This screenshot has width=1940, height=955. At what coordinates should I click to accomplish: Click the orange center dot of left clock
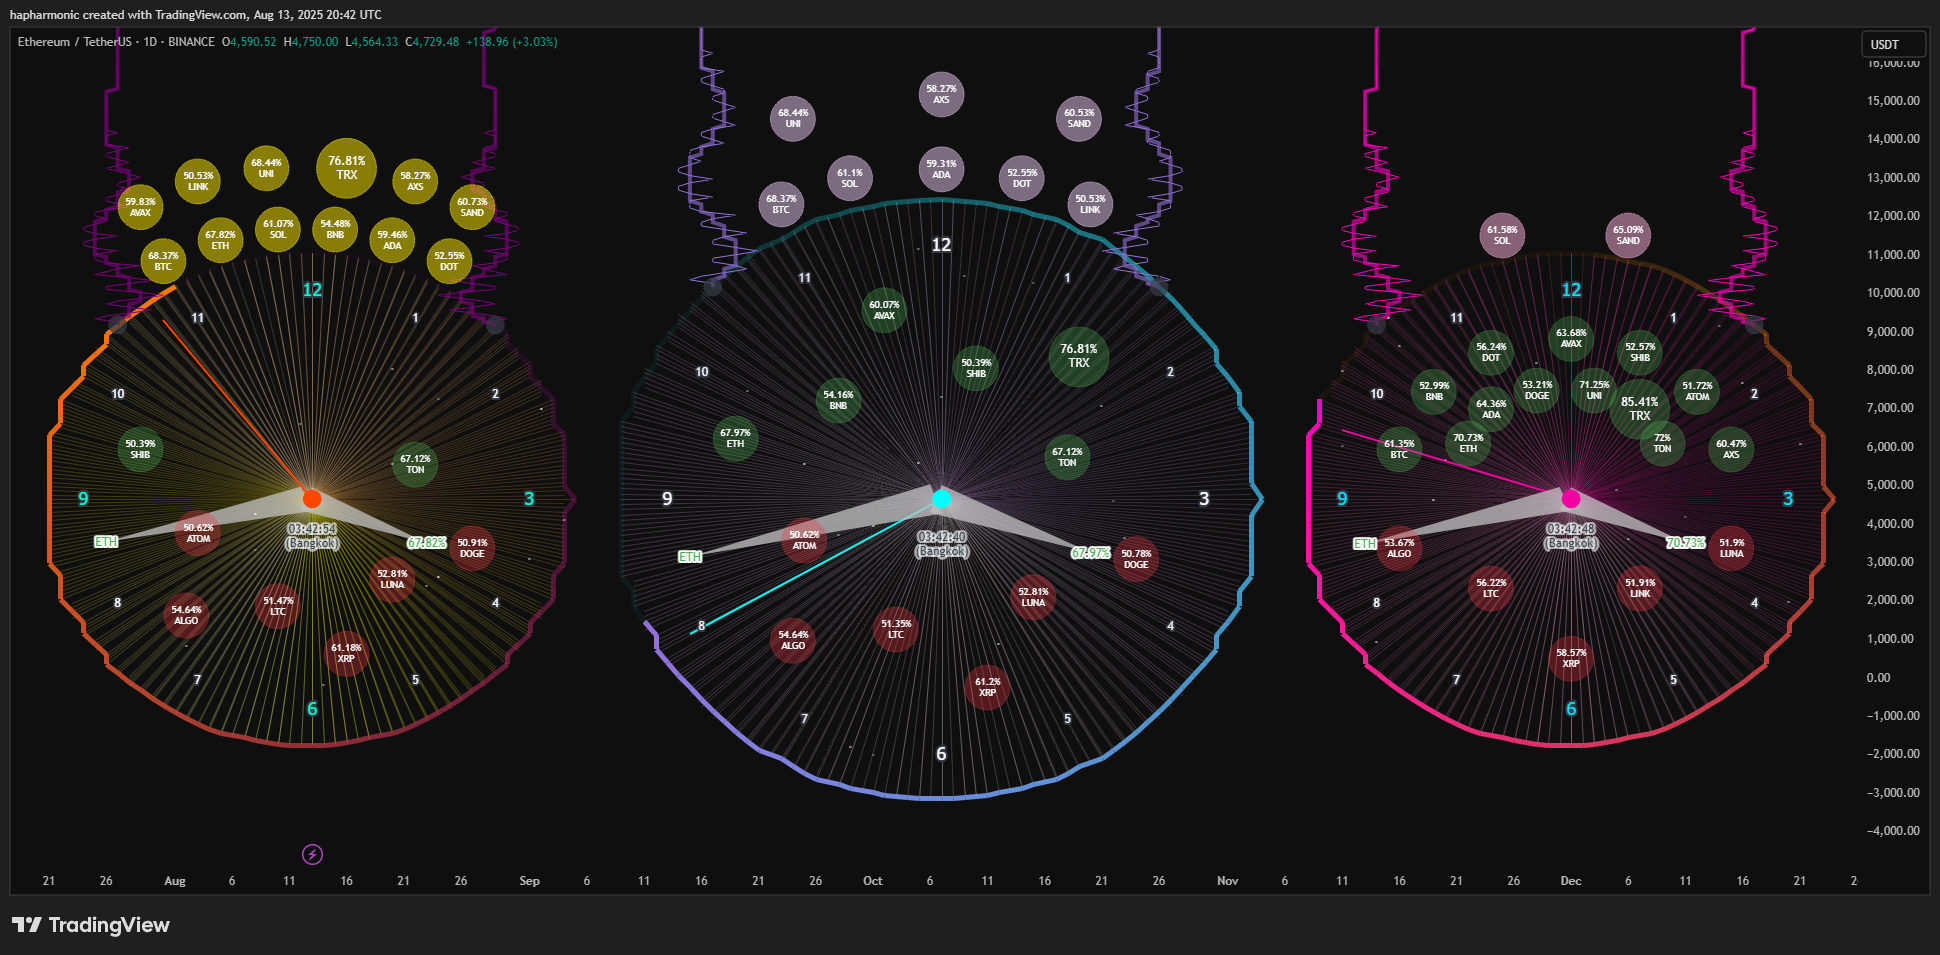click(x=312, y=498)
